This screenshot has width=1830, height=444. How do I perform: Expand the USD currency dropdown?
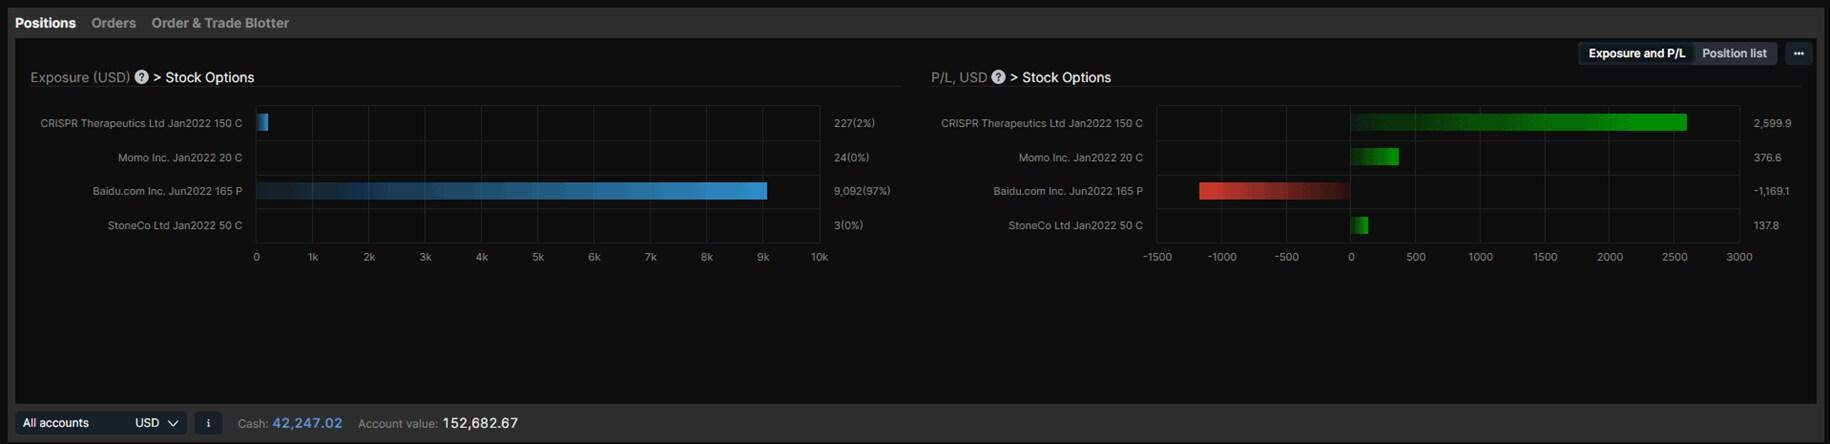(x=157, y=423)
